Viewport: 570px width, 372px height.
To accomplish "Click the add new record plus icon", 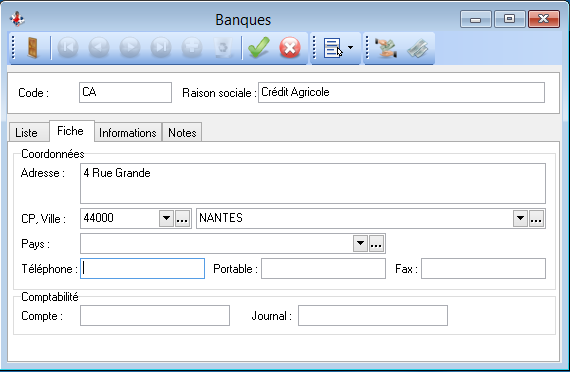I will [x=192, y=48].
